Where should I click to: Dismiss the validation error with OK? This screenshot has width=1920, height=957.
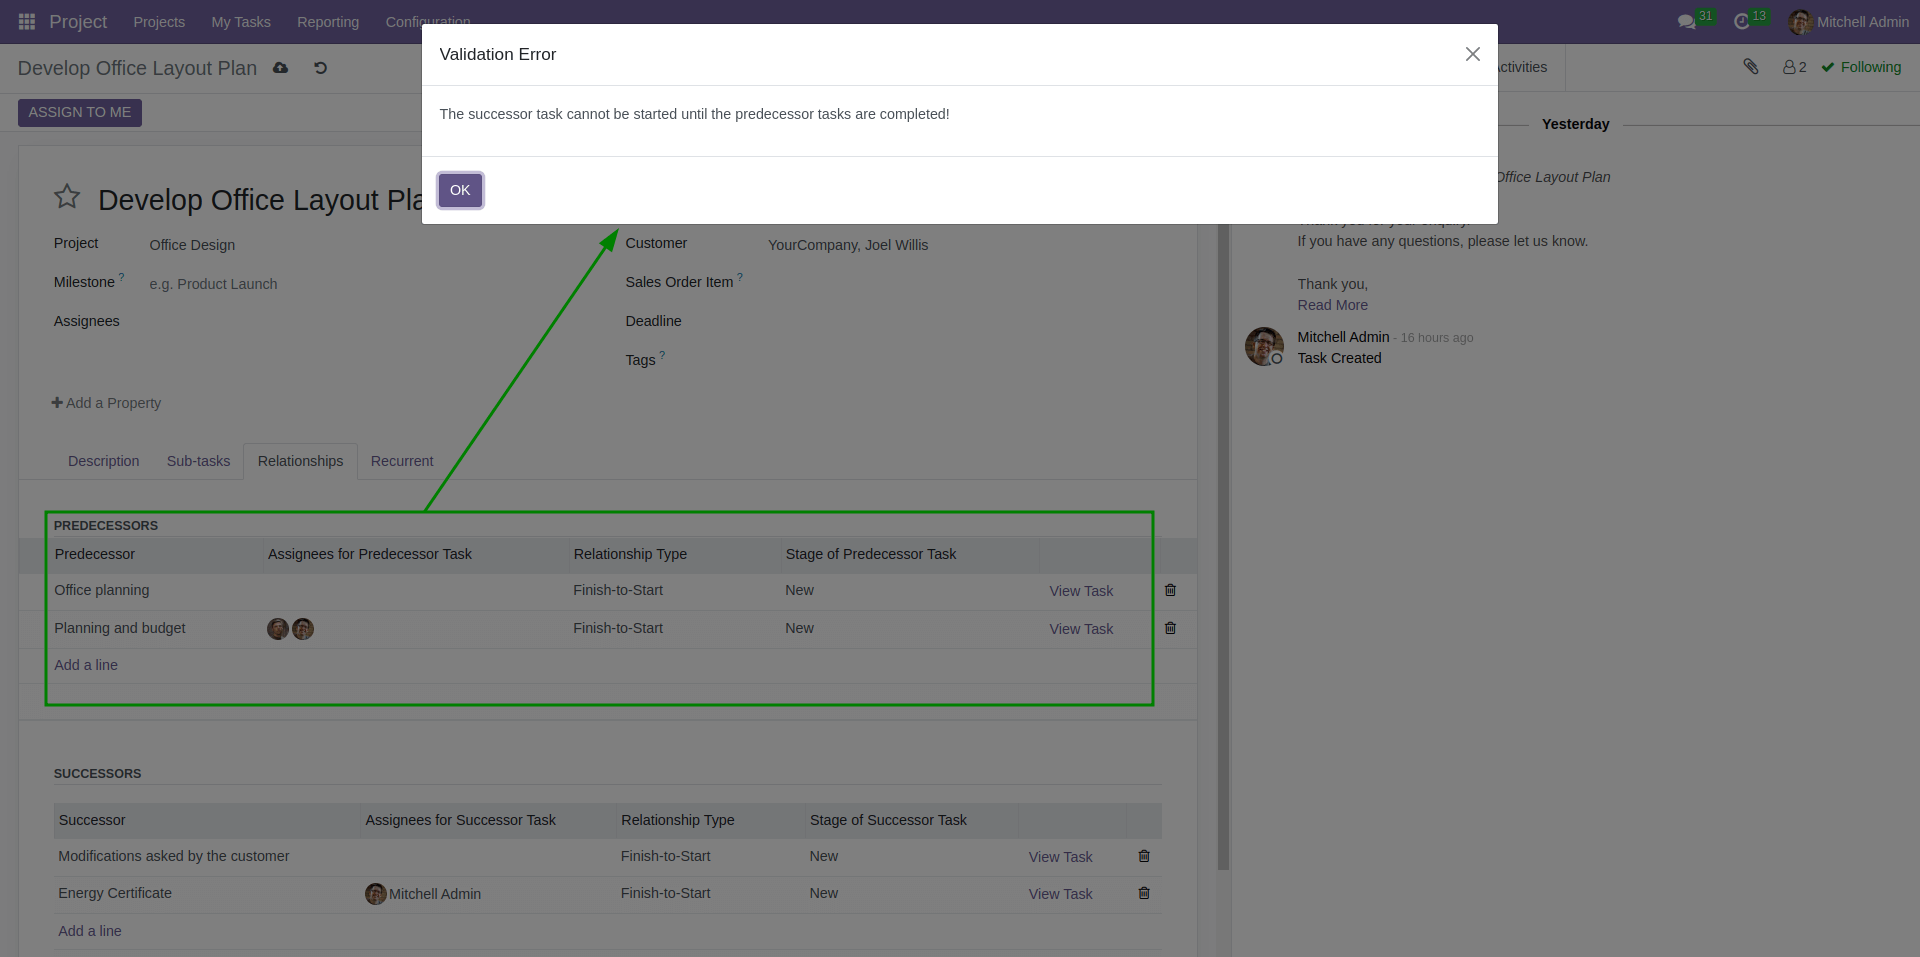point(459,190)
